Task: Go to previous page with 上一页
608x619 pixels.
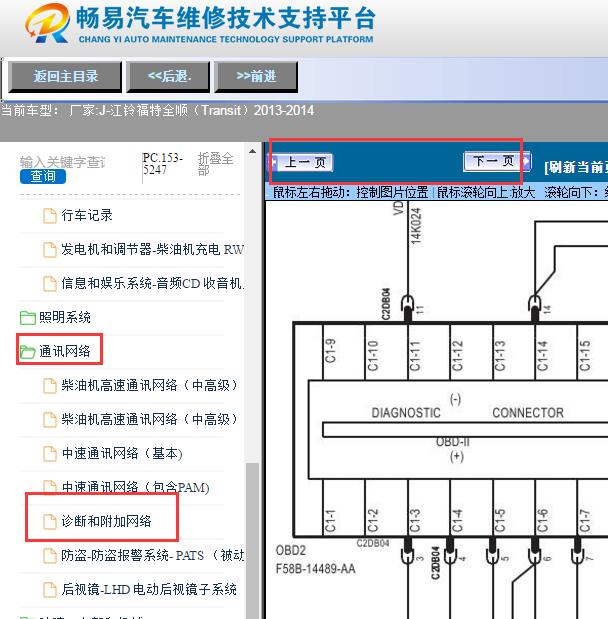Action: click(301, 162)
